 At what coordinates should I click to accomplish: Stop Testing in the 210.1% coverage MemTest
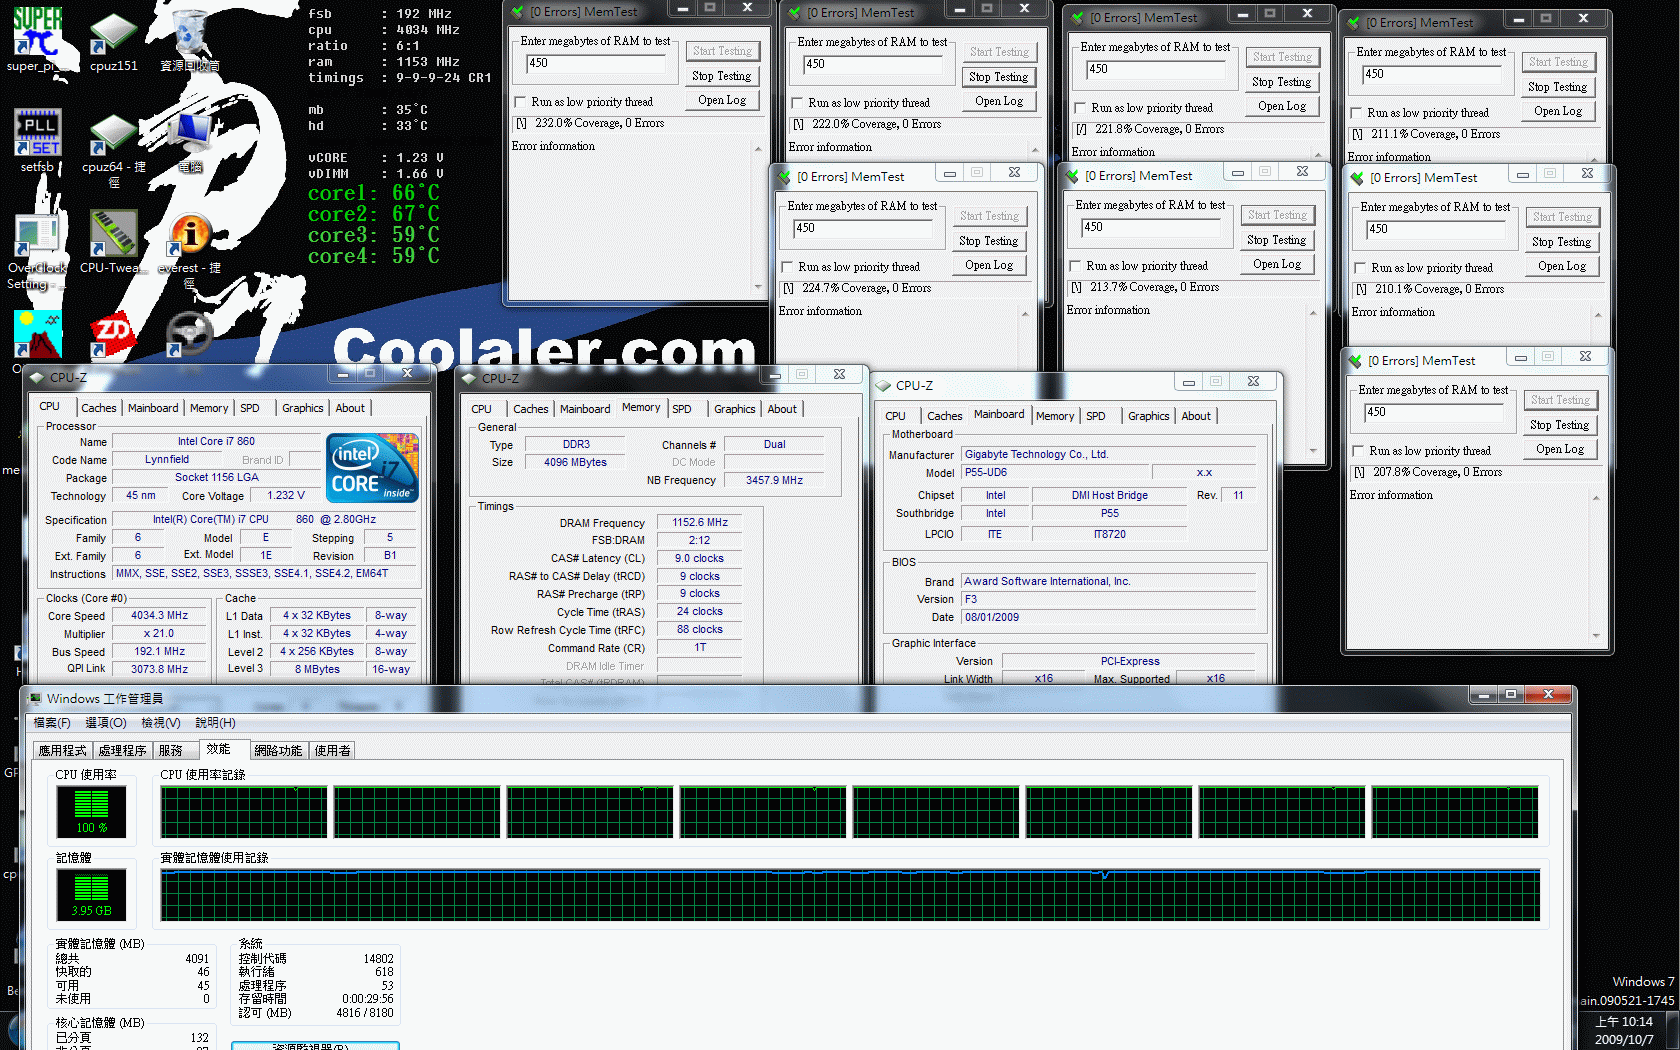click(x=1562, y=242)
